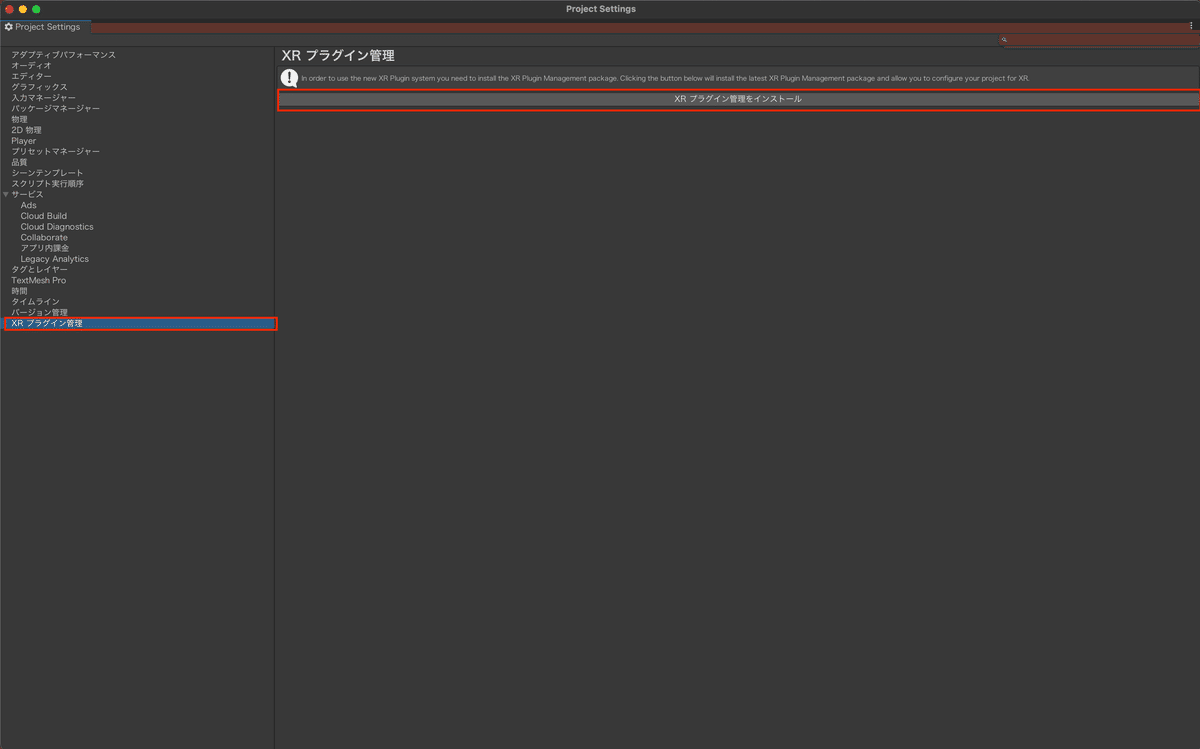Click the Project Settings tab
The image size is (1200, 749).
(45, 27)
